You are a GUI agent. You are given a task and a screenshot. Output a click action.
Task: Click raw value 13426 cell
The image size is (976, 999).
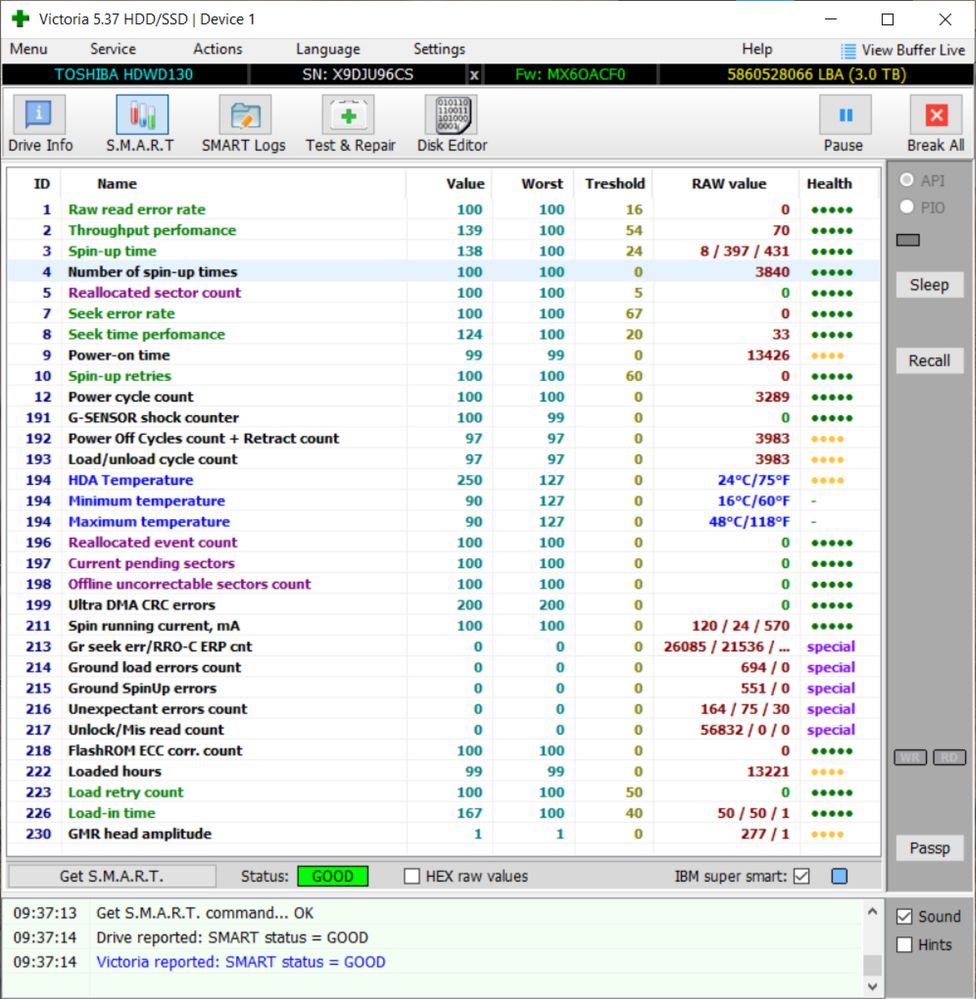(x=768, y=355)
